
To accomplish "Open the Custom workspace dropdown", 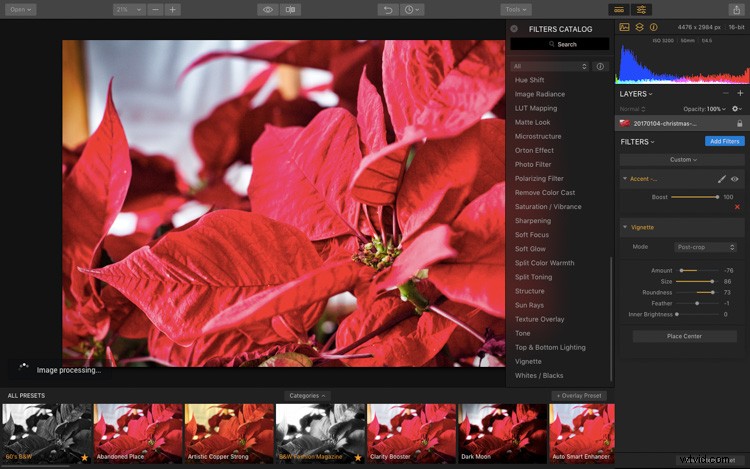I will 683,160.
